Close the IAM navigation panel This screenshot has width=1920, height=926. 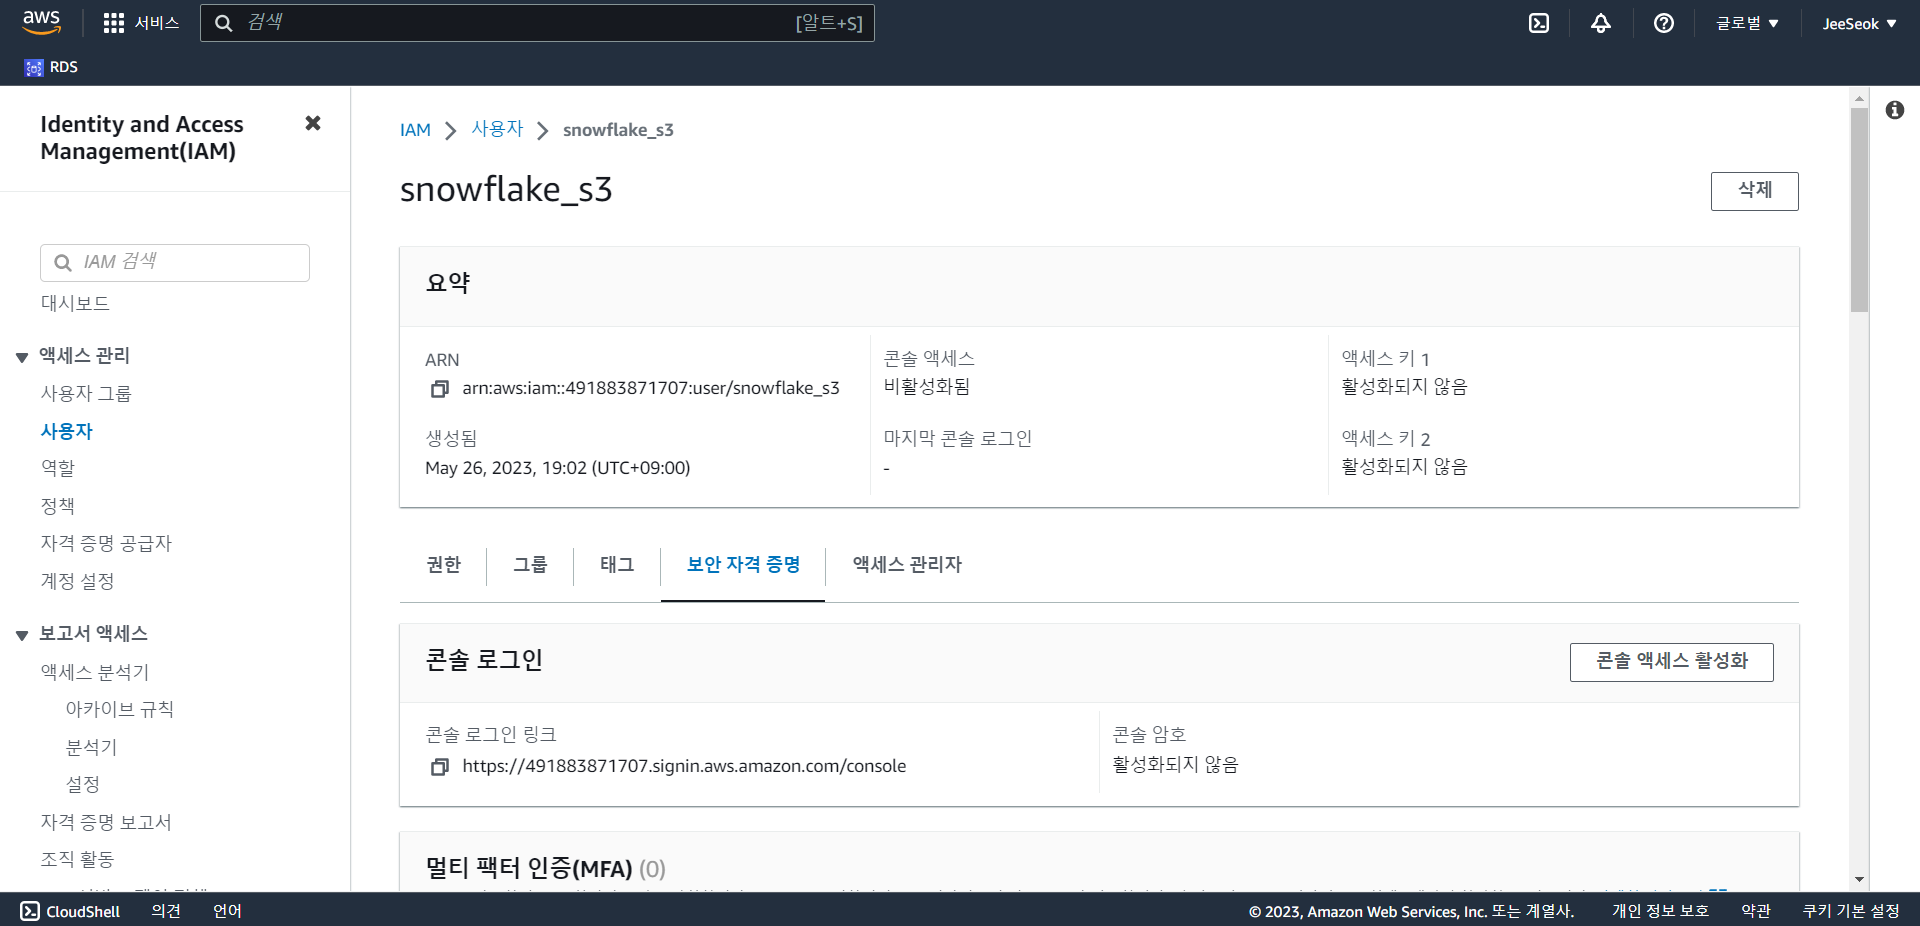[x=313, y=123]
